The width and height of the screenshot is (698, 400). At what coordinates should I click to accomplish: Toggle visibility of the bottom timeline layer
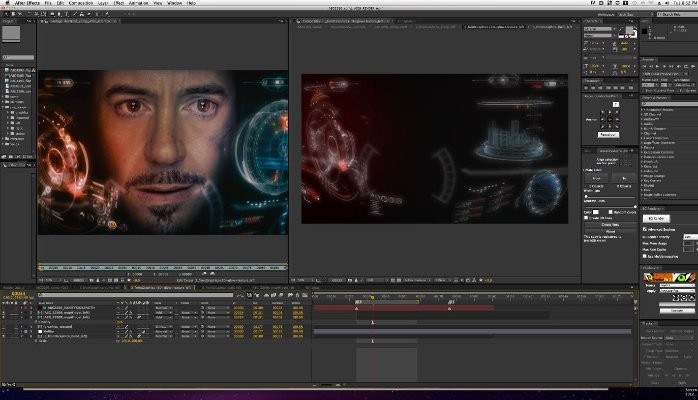5,338
